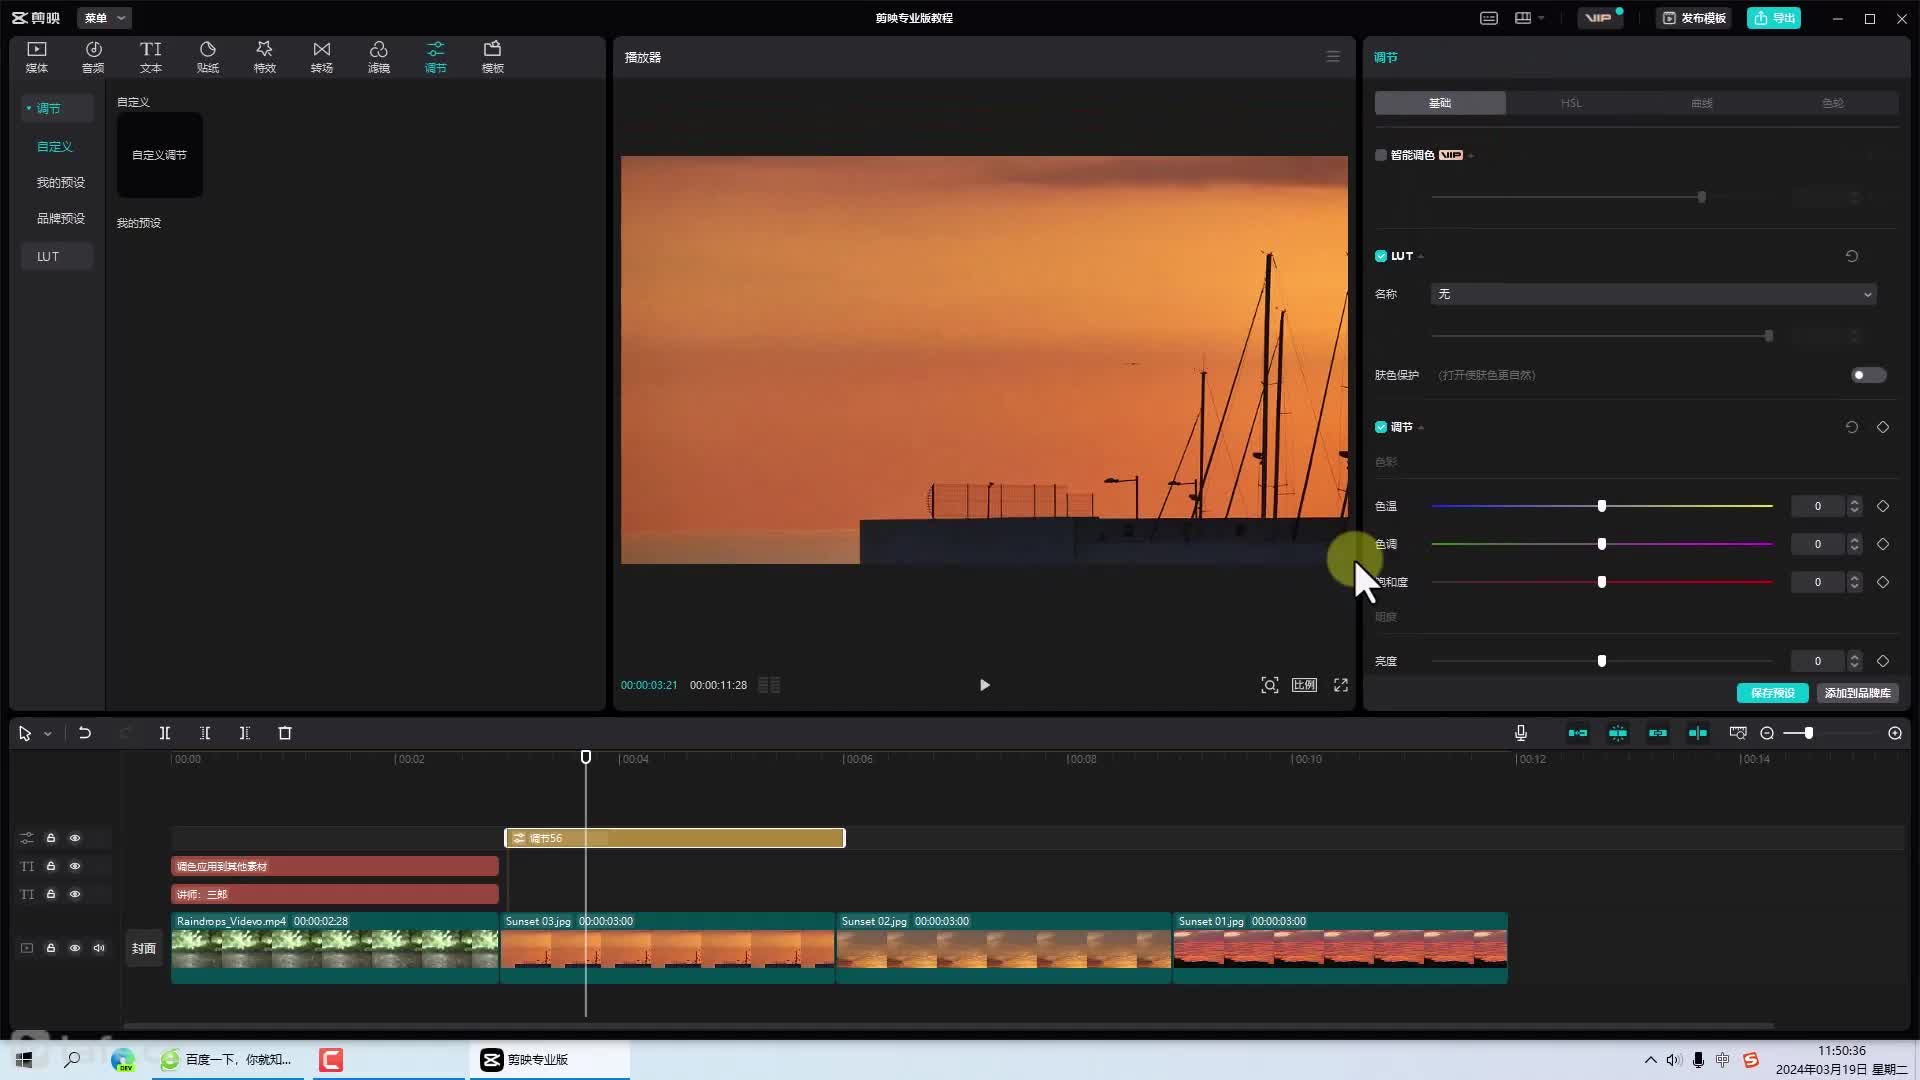Uncheck the LUT checkbox

[1381, 256]
